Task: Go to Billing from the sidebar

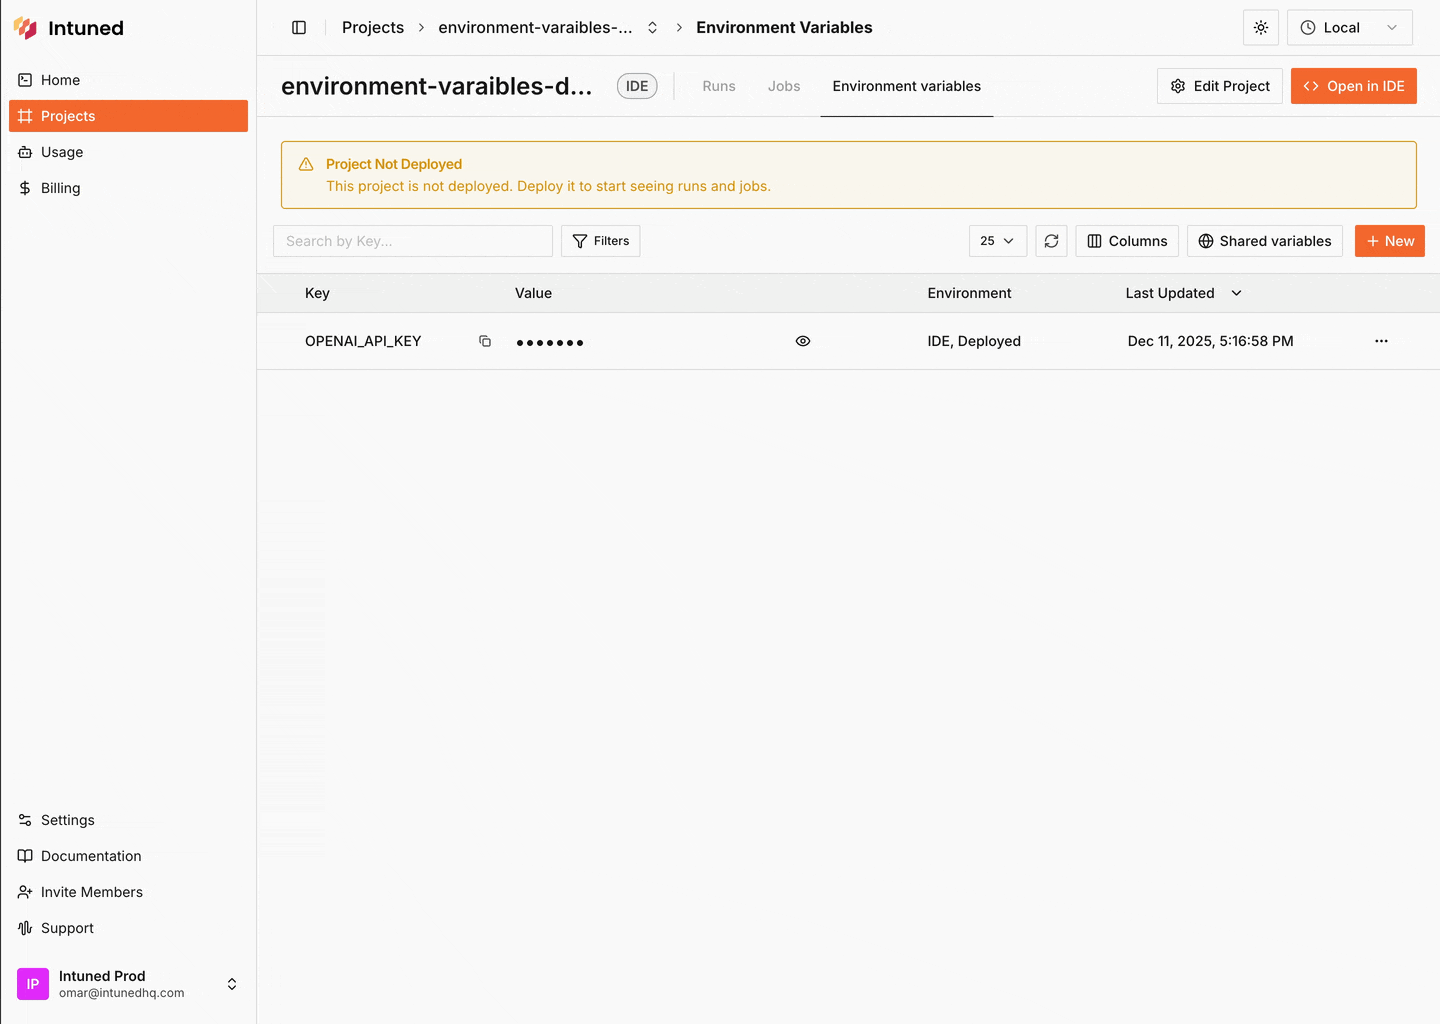Action: pyautogui.click(x=60, y=188)
